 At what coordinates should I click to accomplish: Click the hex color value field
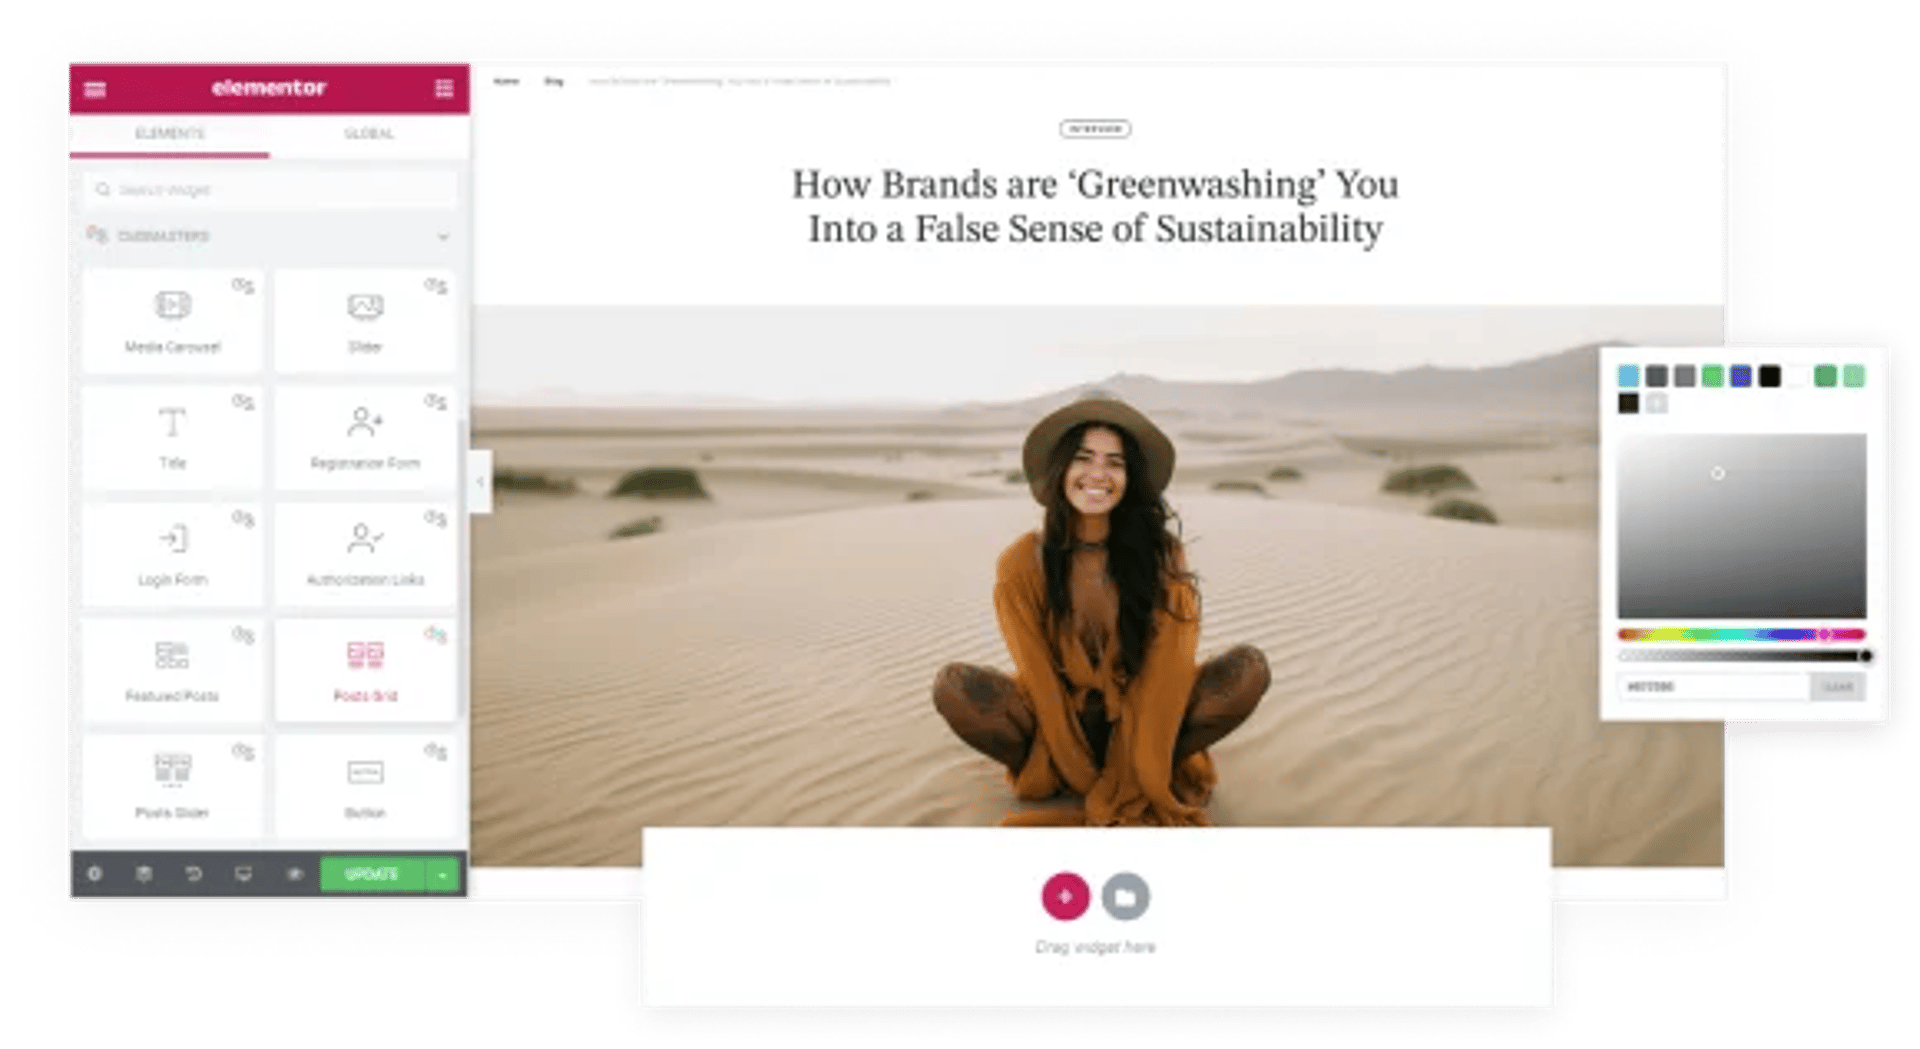pos(1713,686)
